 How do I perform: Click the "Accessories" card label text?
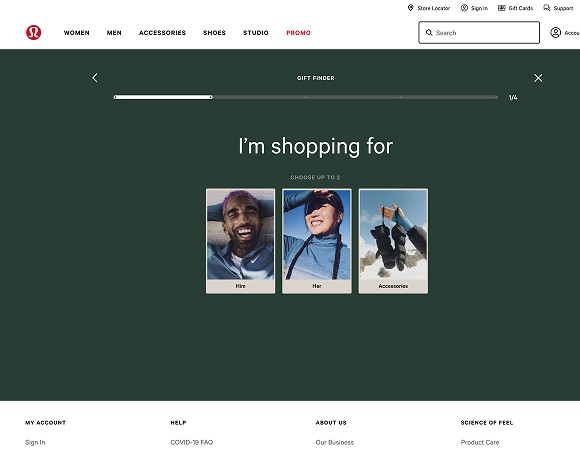click(393, 286)
